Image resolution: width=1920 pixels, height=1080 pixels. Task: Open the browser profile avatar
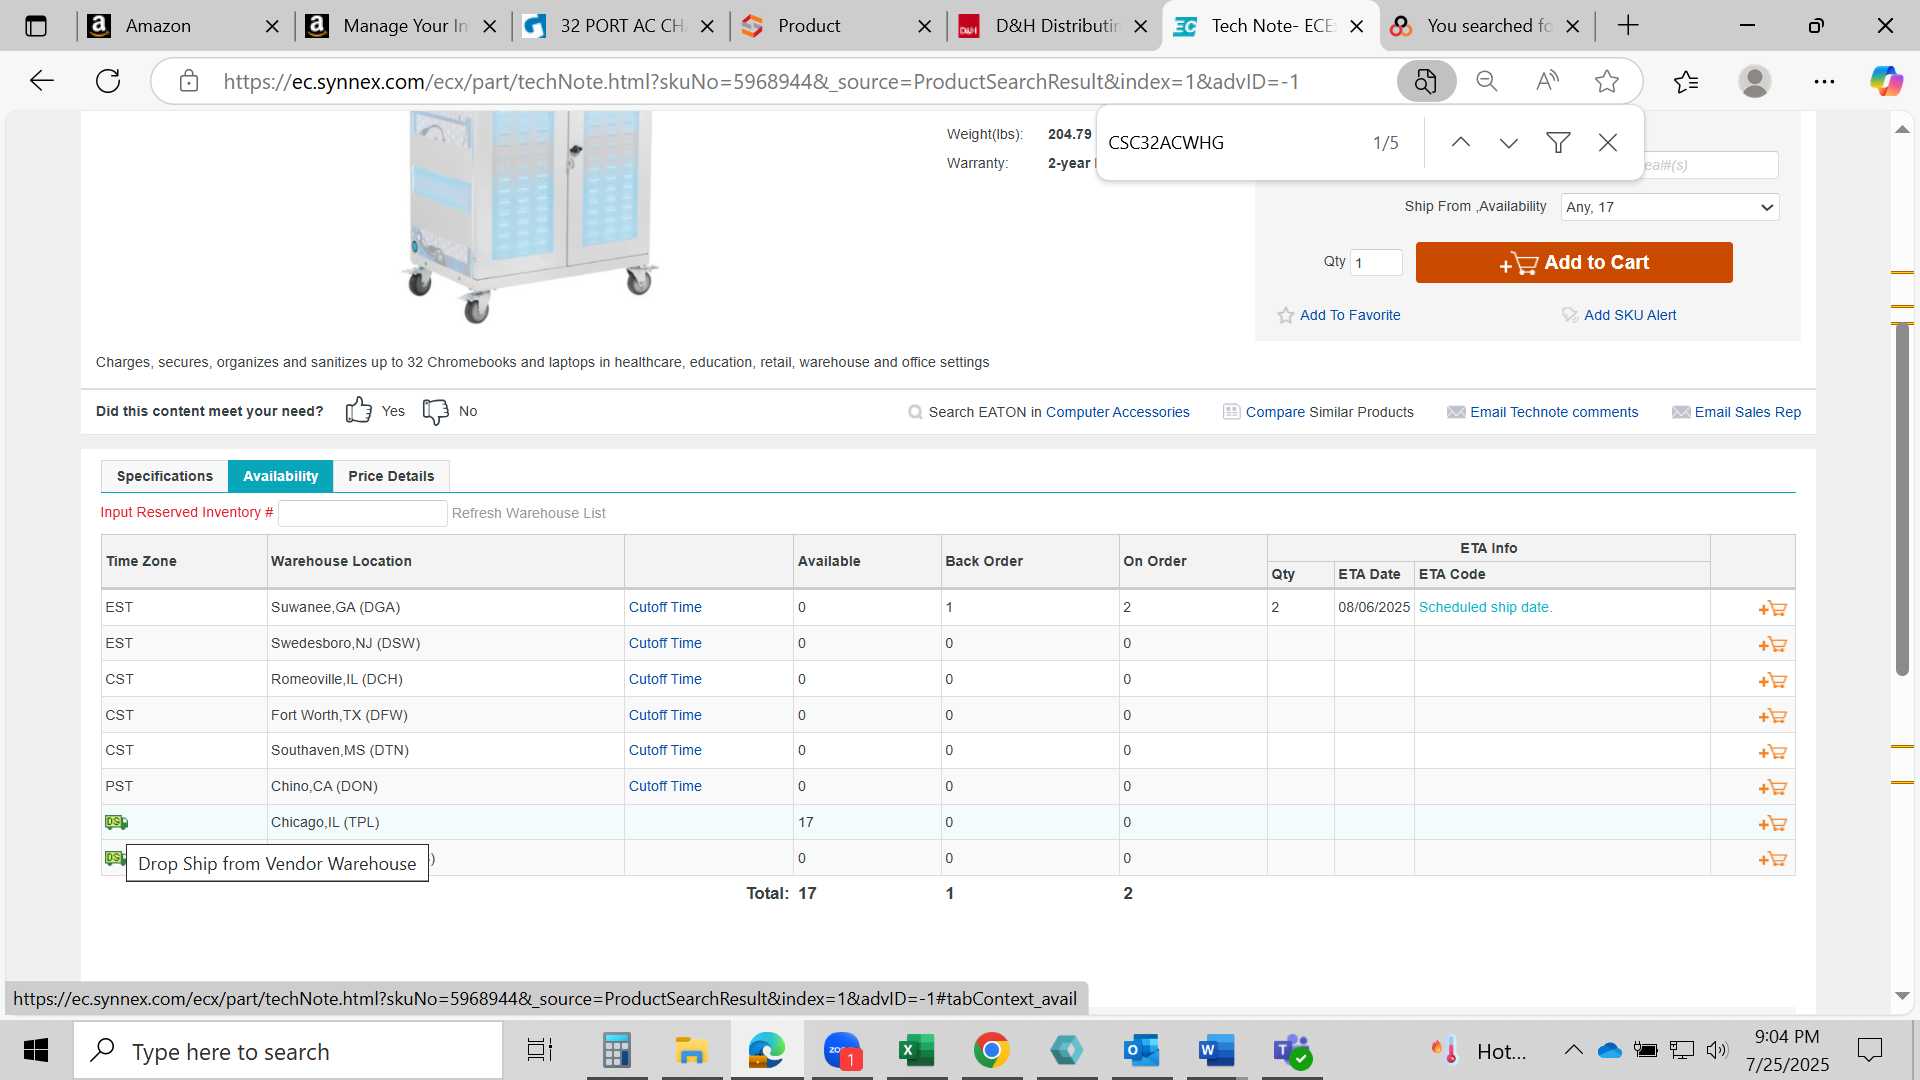[1755, 81]
